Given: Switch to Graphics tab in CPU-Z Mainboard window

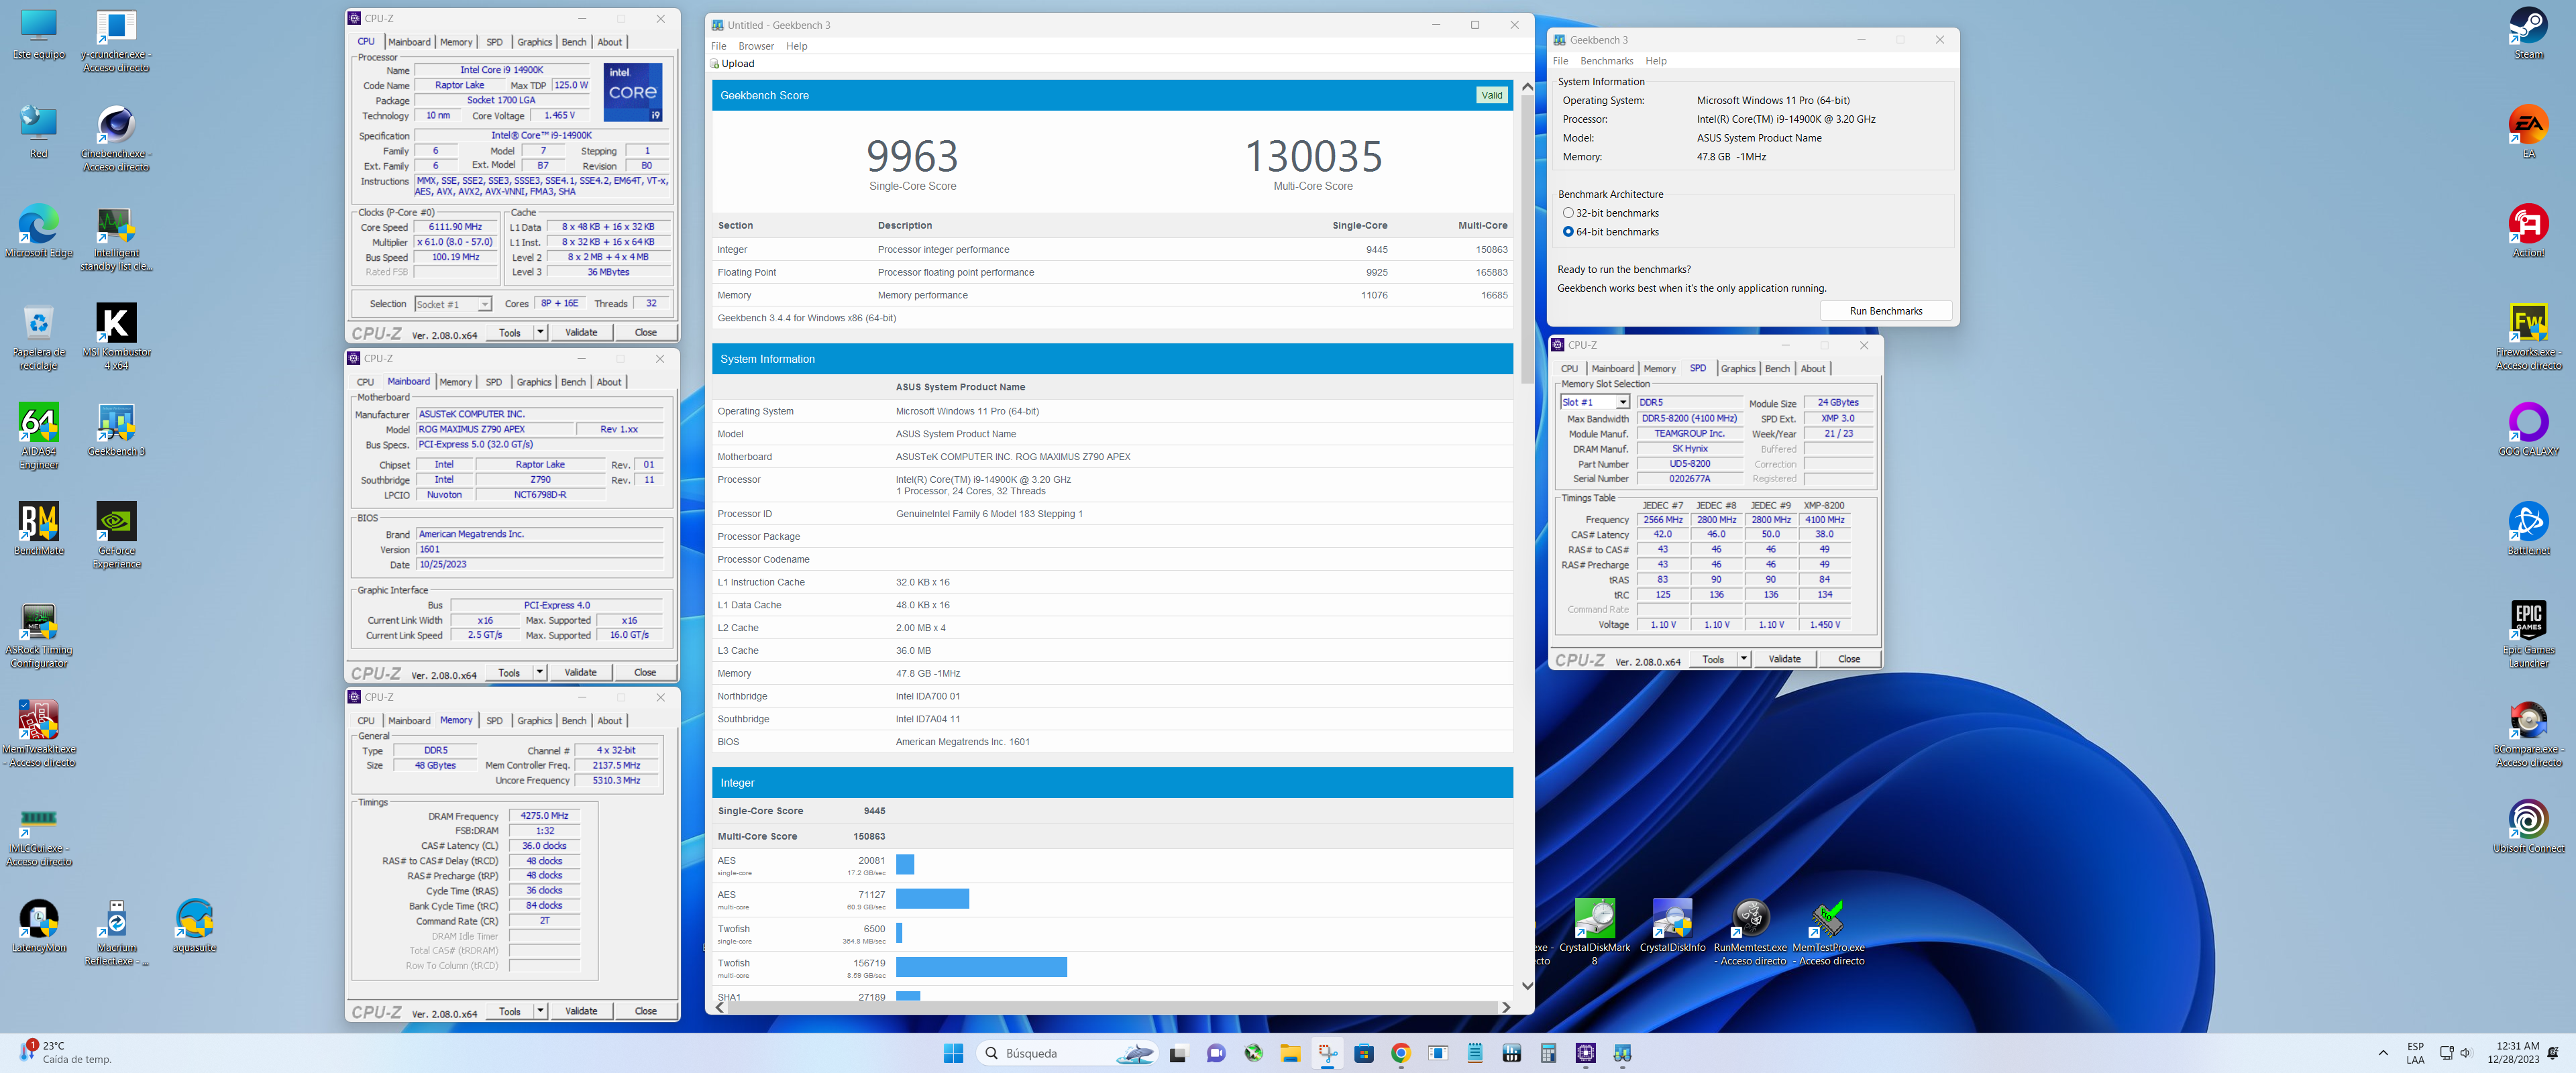Looking at the screenshot, I should (534, 382).
